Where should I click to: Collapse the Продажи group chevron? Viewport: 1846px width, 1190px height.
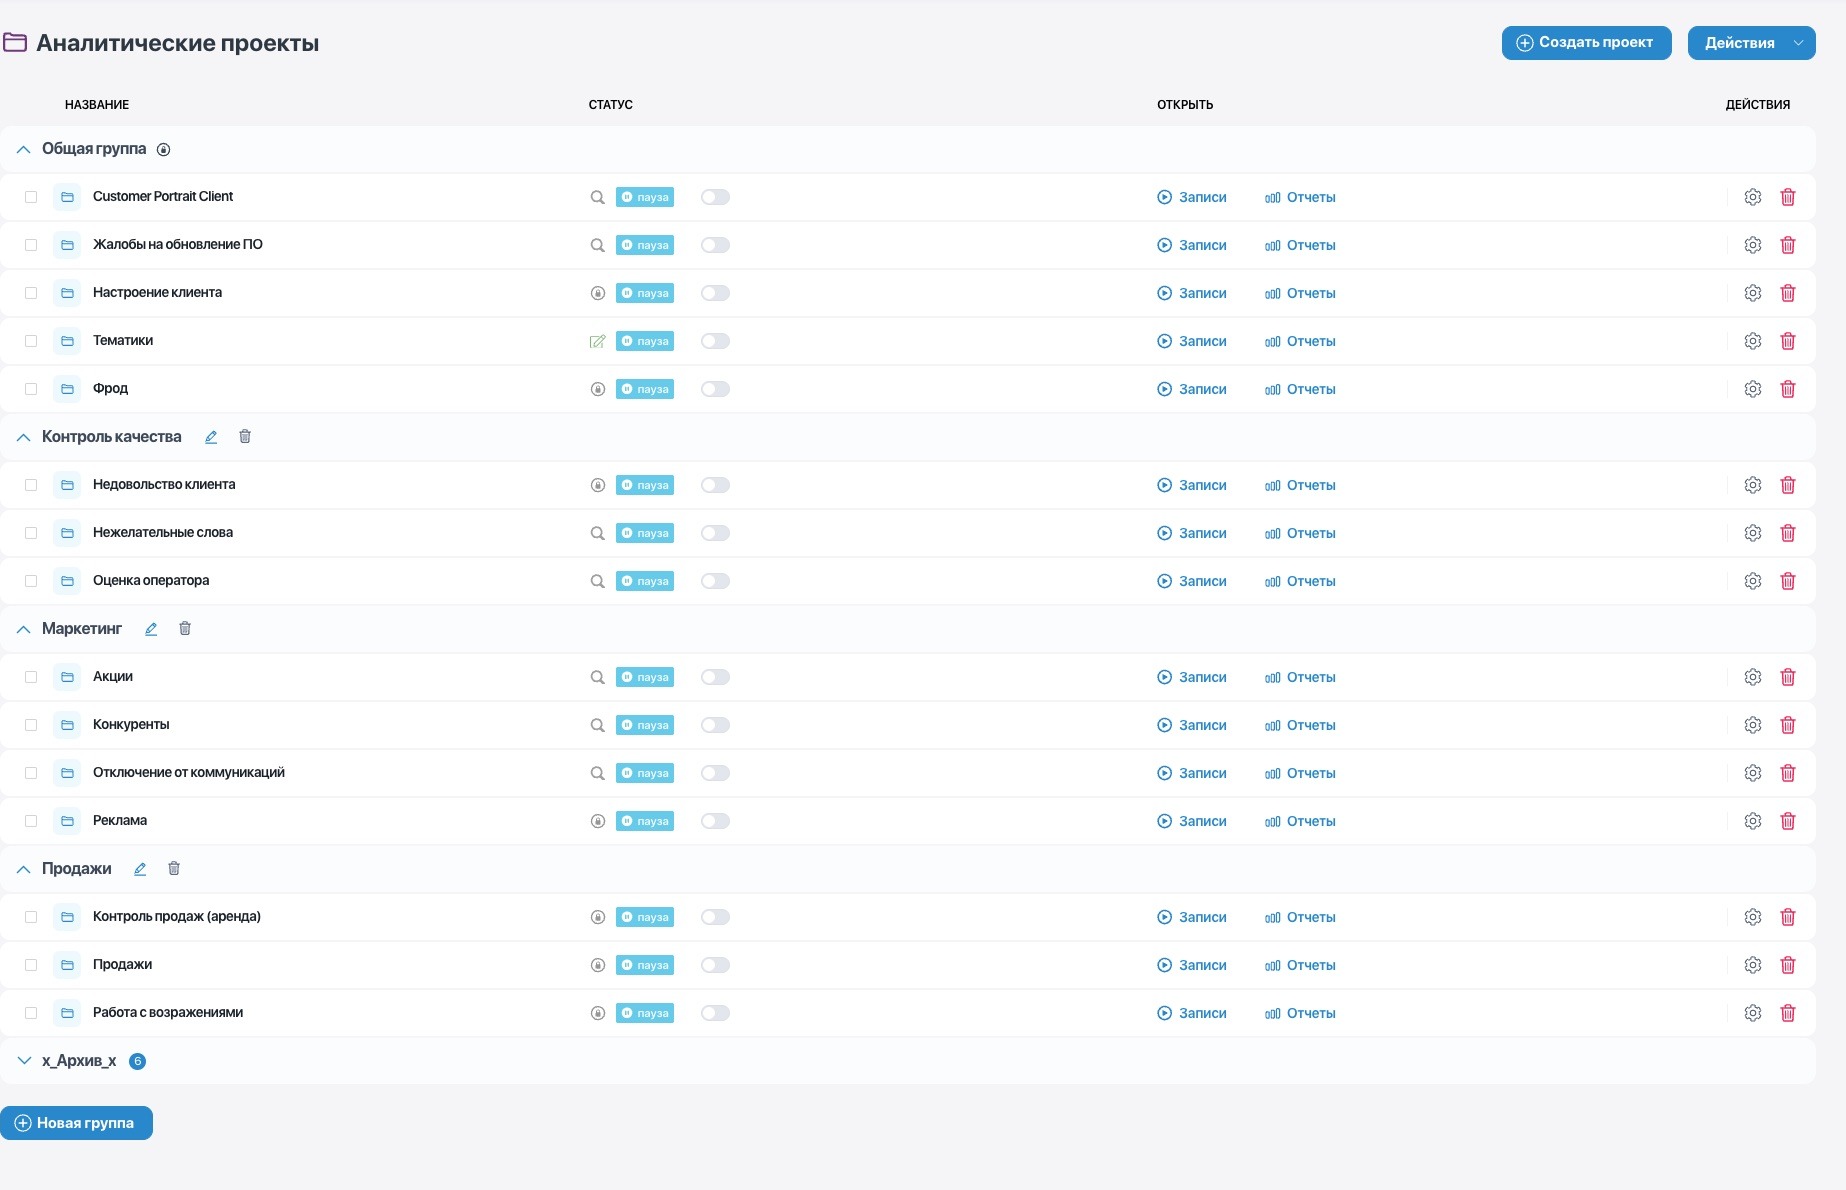tap(24, 869)
